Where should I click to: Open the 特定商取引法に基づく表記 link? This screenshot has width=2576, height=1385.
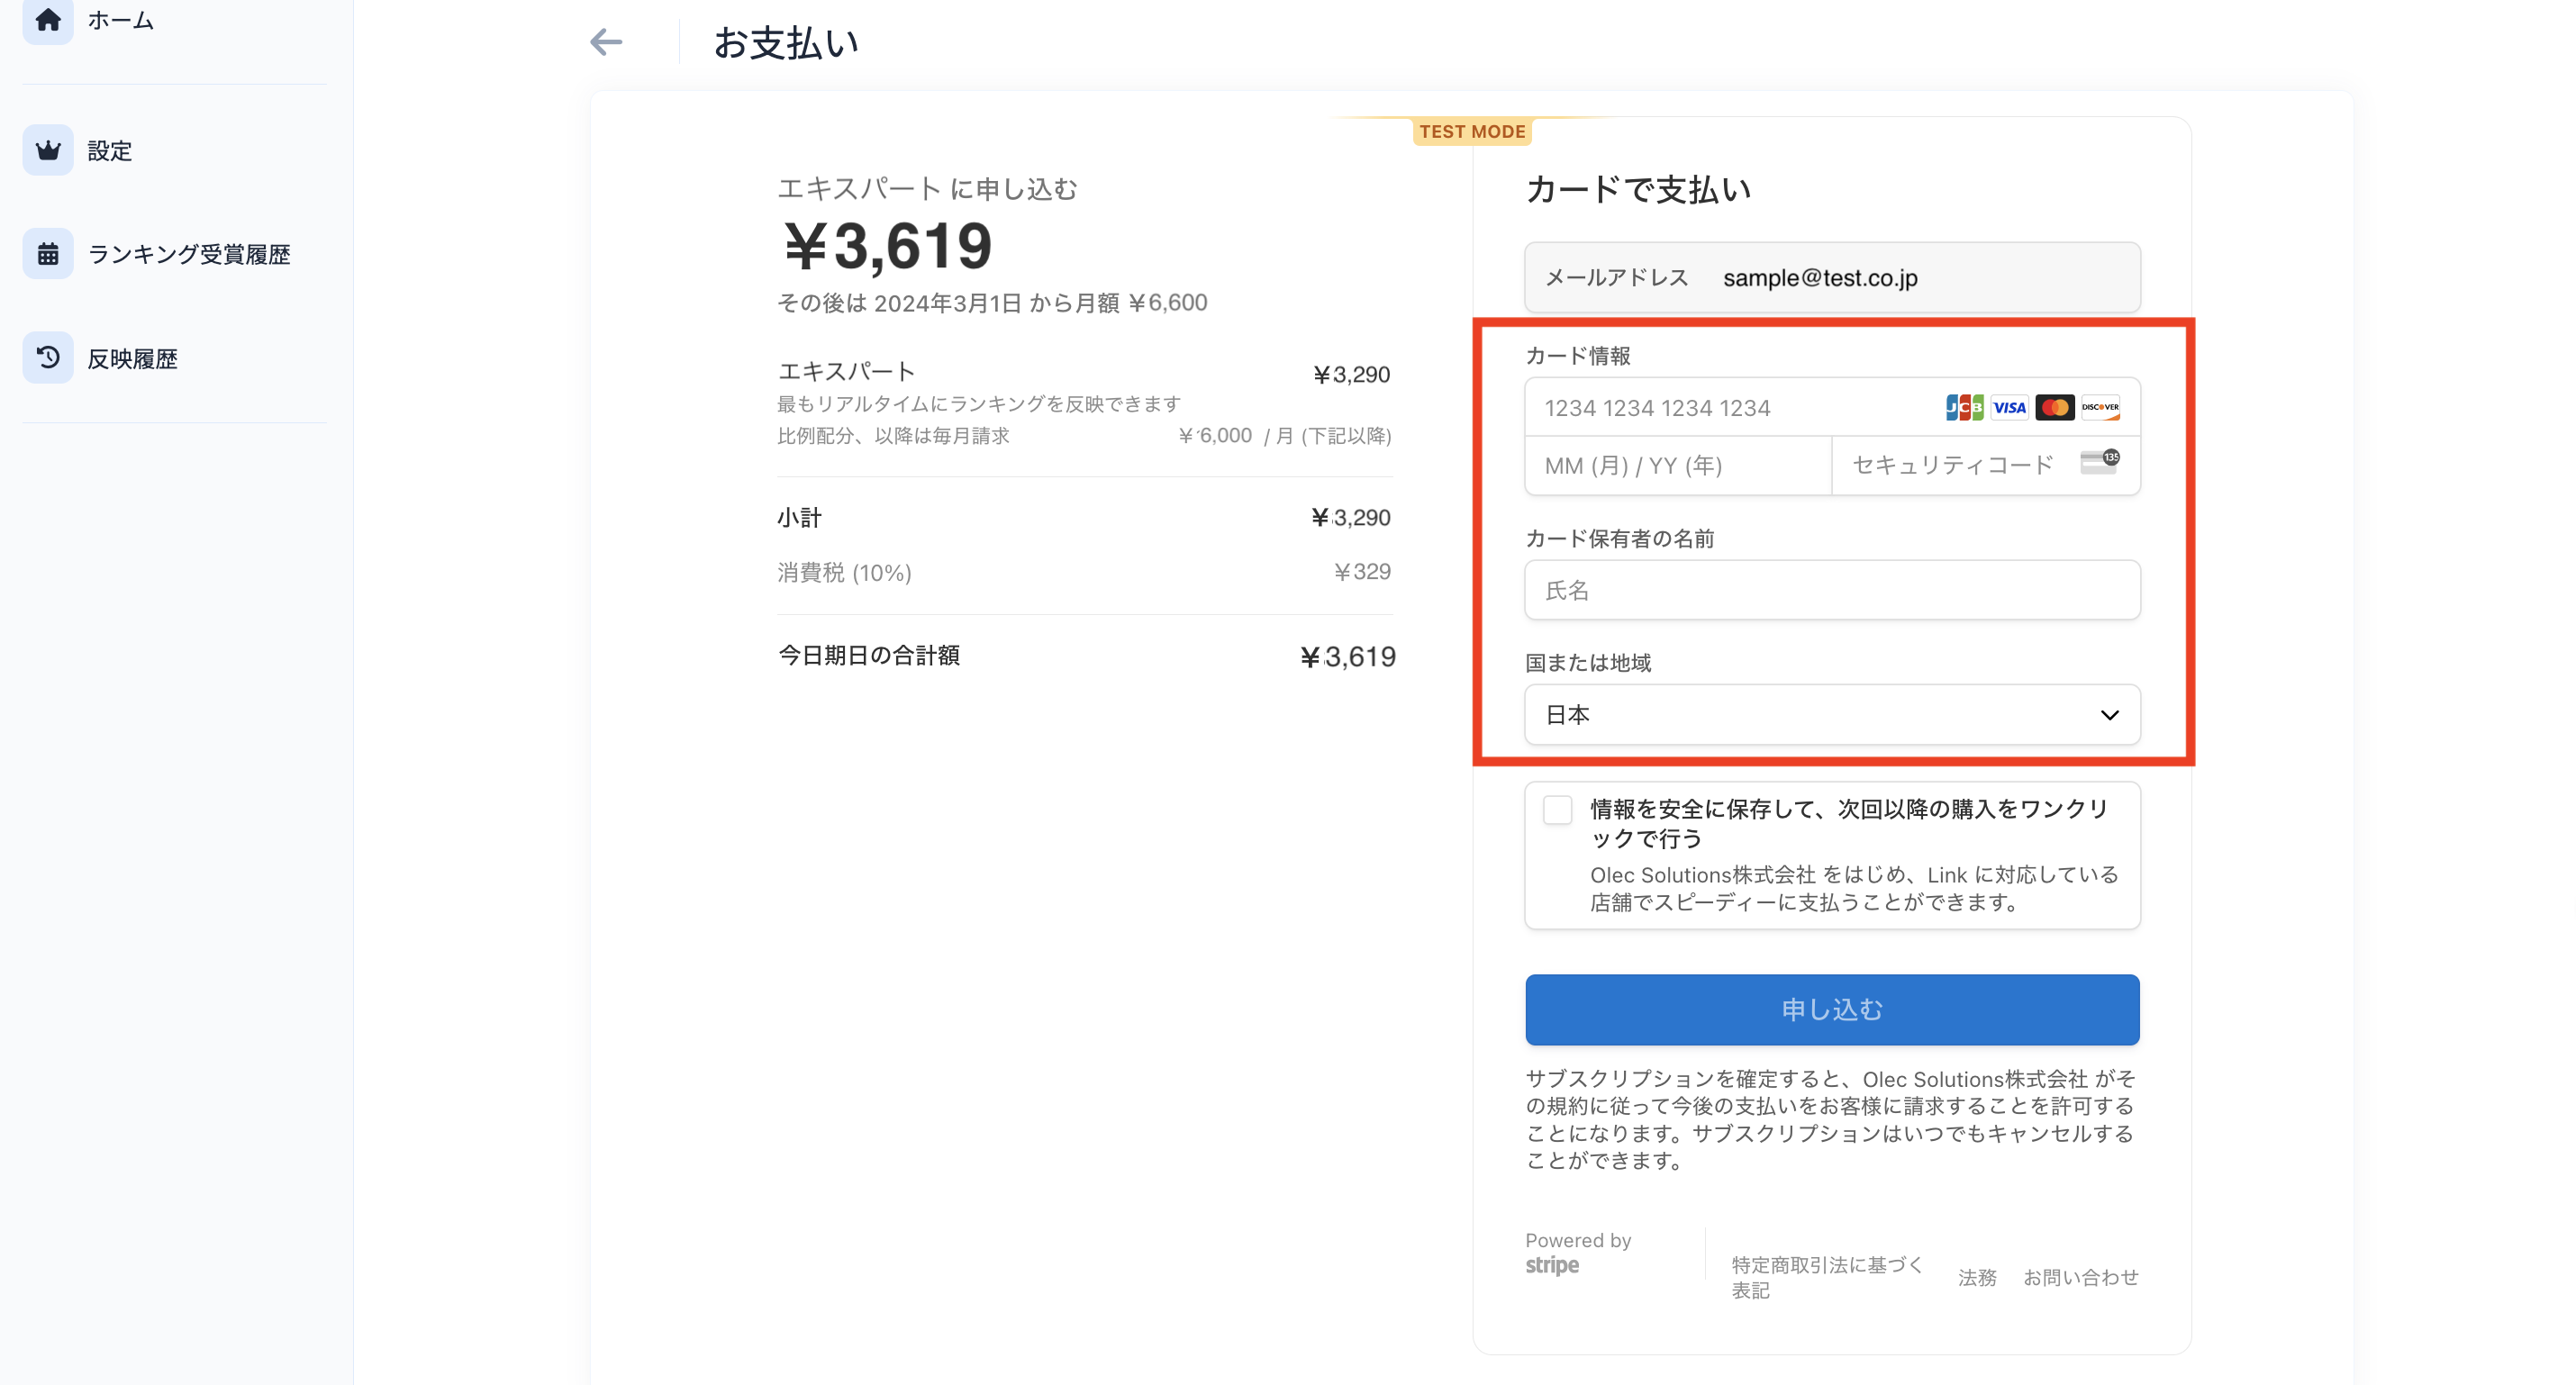click(x=1828, y=1277)
